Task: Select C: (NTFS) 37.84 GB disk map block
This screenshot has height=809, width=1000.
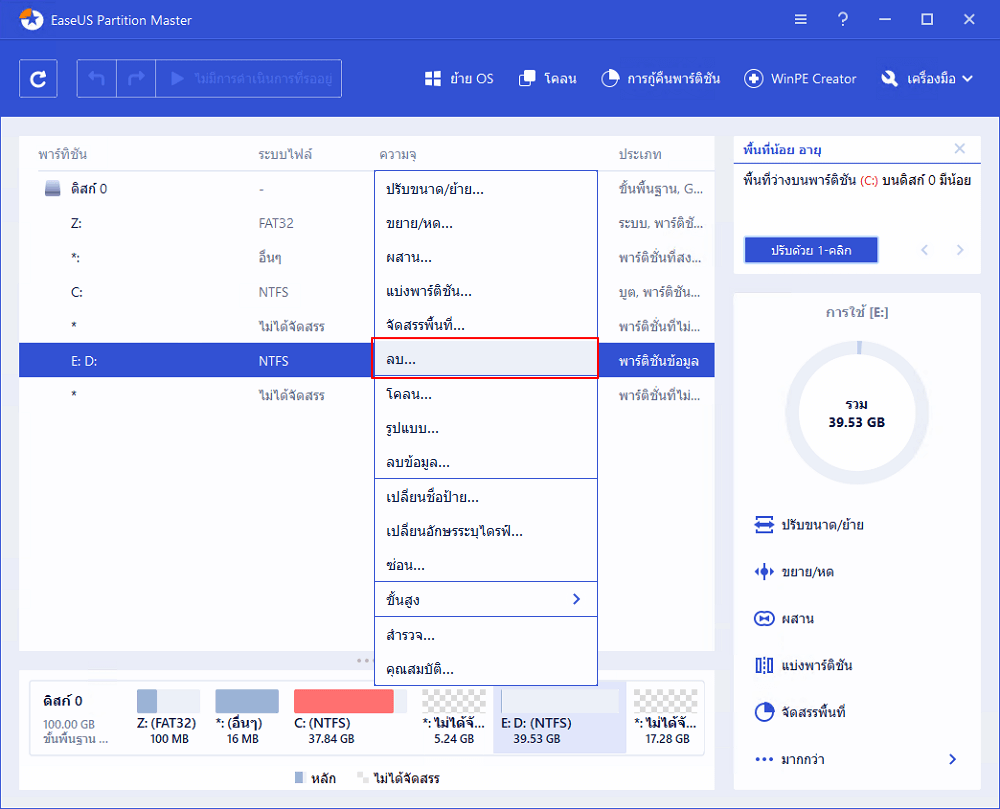Action: (x=349, y=717)
